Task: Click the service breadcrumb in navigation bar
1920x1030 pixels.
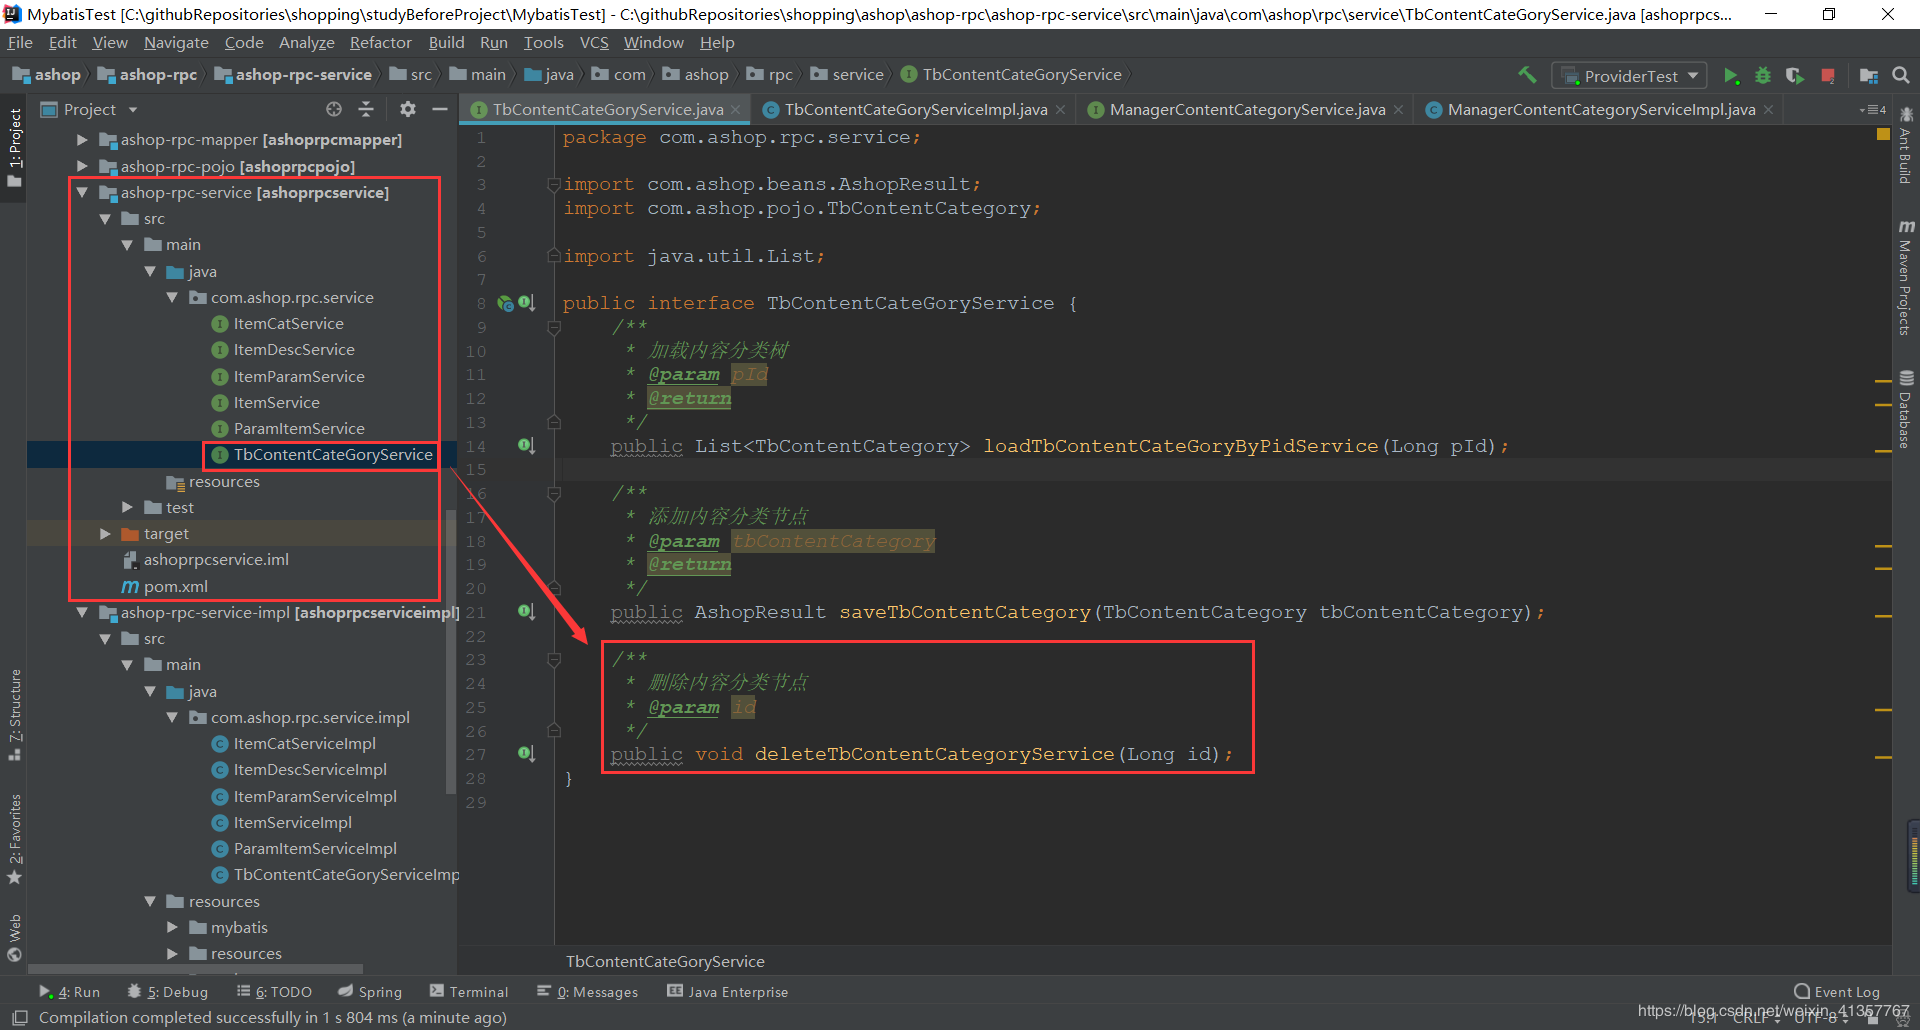Action: [x=848, y=75]
